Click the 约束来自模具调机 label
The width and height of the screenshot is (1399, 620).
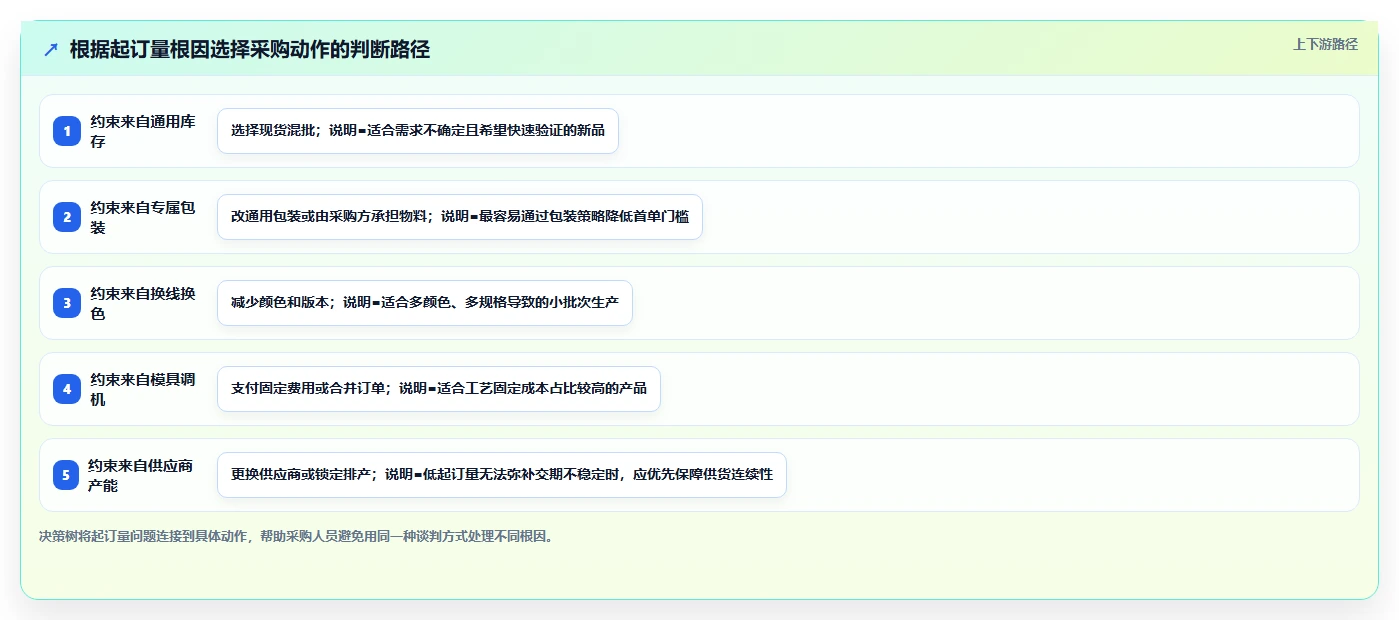pos(143,389)
